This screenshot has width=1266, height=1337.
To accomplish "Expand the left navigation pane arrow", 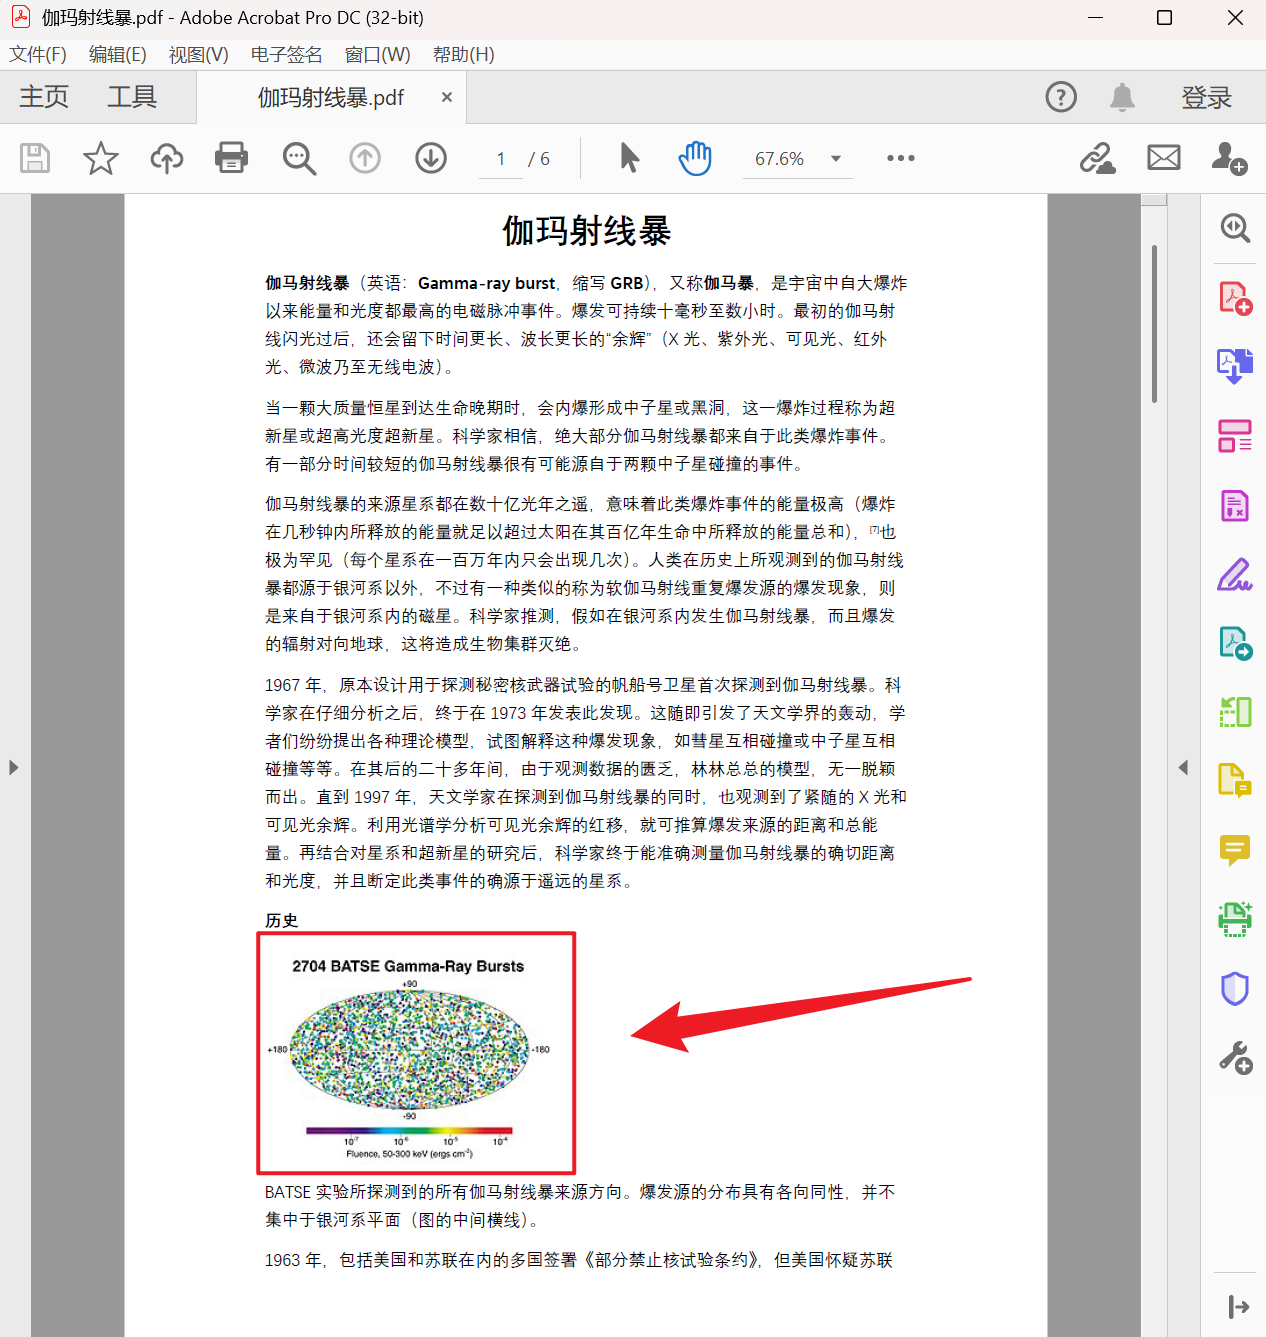I will pos(13,767).
